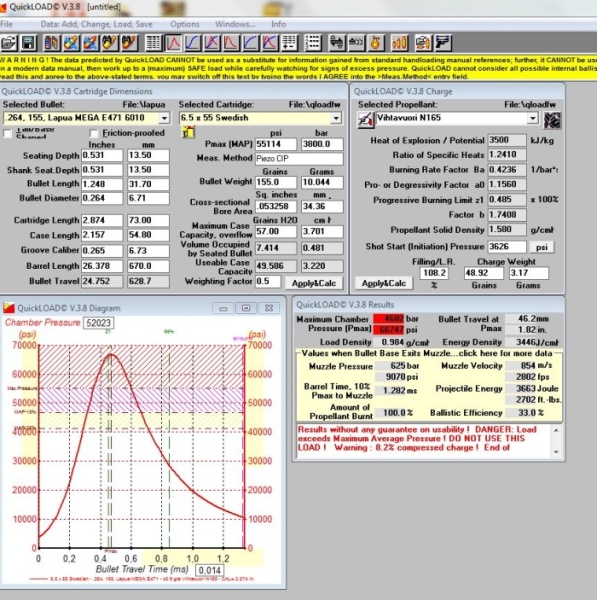The width and height of the screenshot is (597, 600).
Task: Open the File menu
Action: click(x=7, y=24)
